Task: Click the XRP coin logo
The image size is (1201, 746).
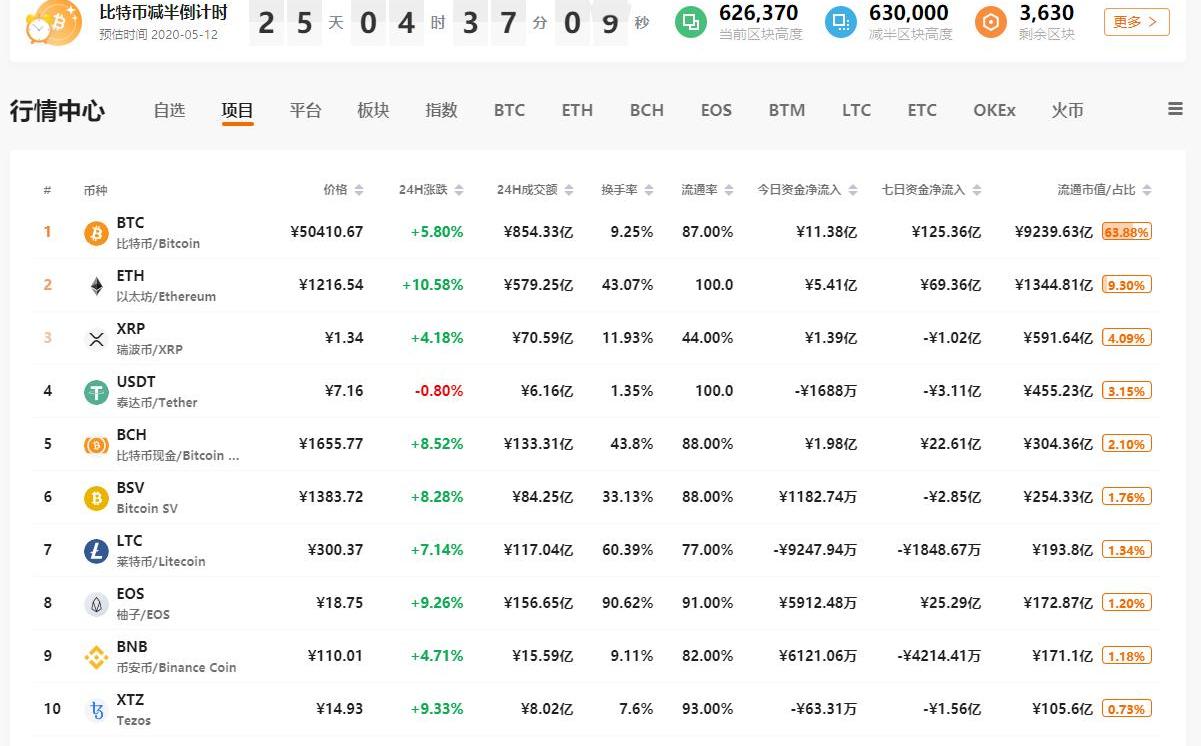Action: [96, 339]
